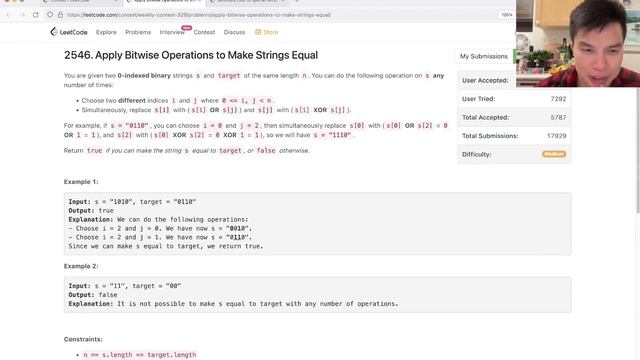The height and width of the screenshot is (360, 640).
Task: Click the 'For example, if s = "0110"' sentence
Action: (256, 130)
